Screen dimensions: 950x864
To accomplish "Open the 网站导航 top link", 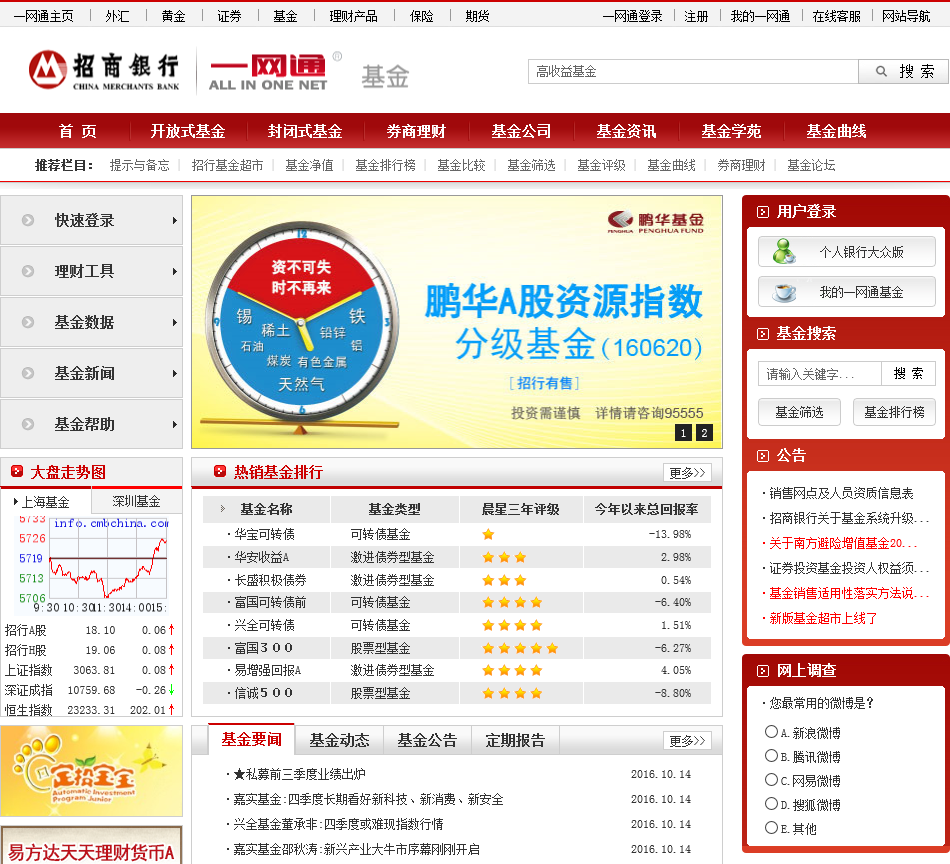I will point(906,16).
